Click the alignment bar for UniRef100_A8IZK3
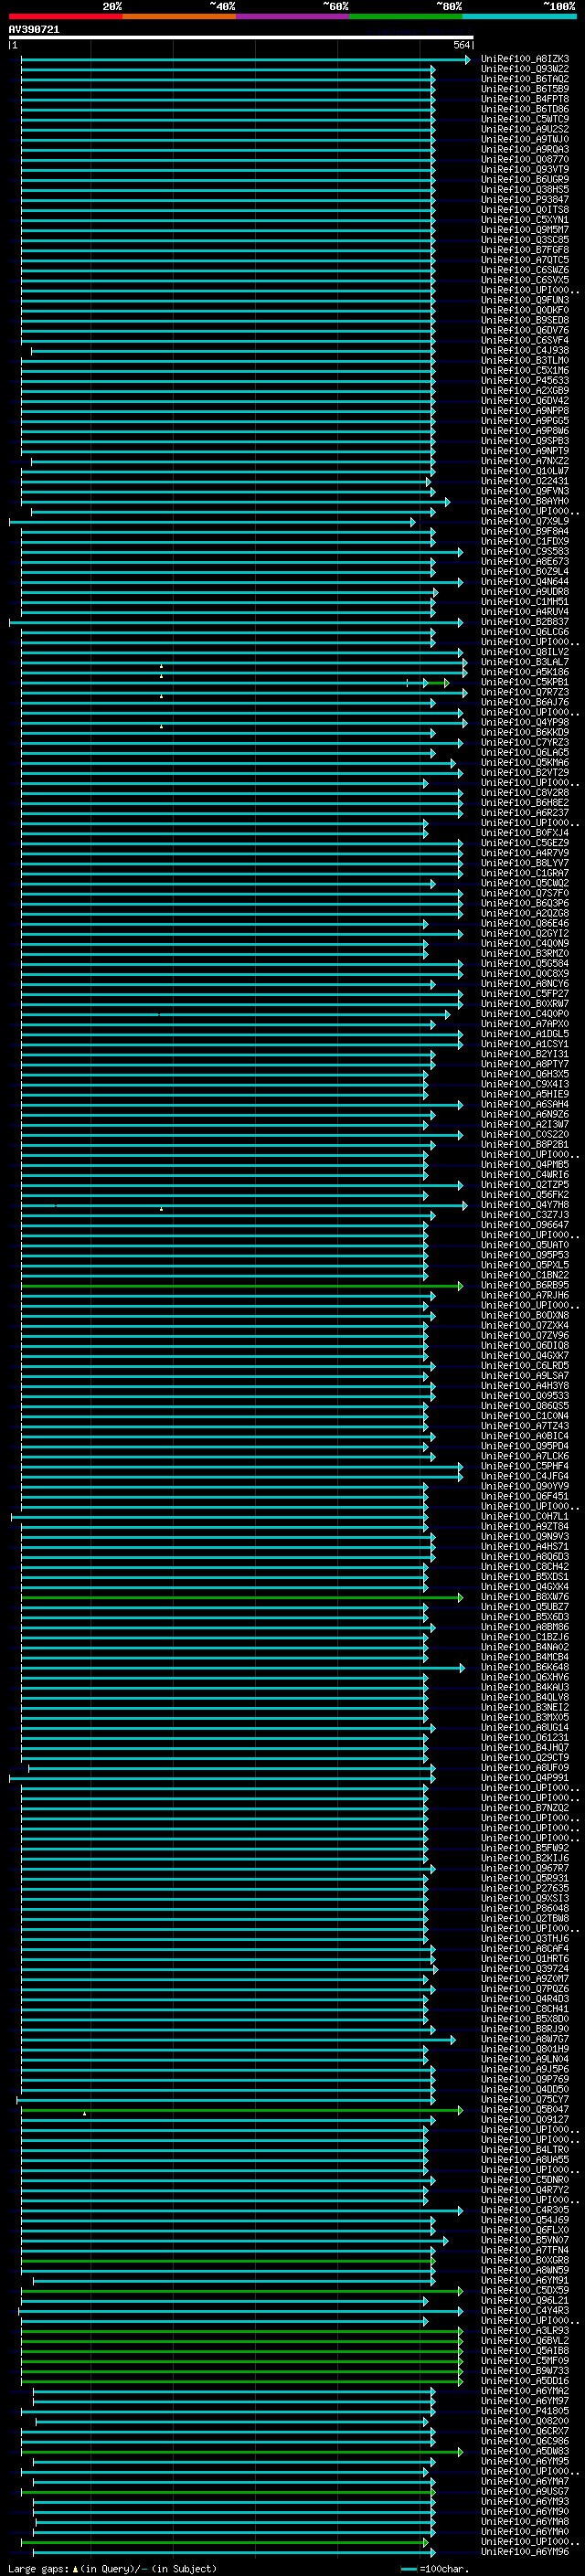This screenshot has height=2576, width=585. (x=246, y=60)
